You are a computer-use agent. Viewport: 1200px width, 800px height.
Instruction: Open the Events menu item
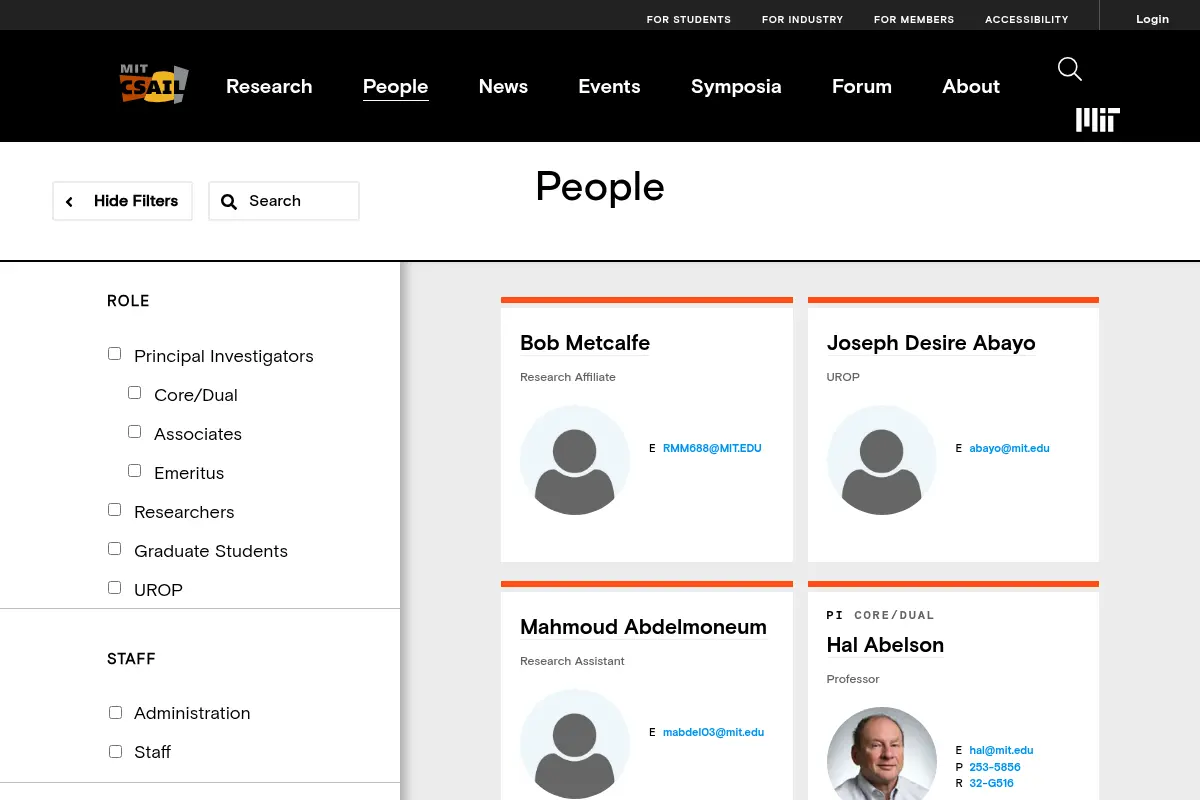(x=609, y=86)
